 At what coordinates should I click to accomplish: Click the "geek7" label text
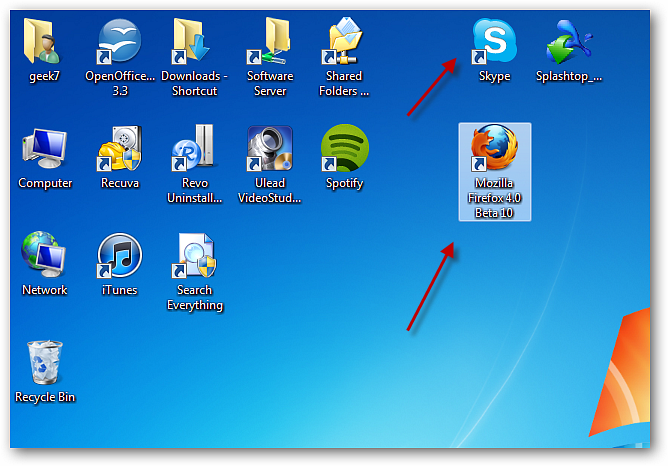44,76
